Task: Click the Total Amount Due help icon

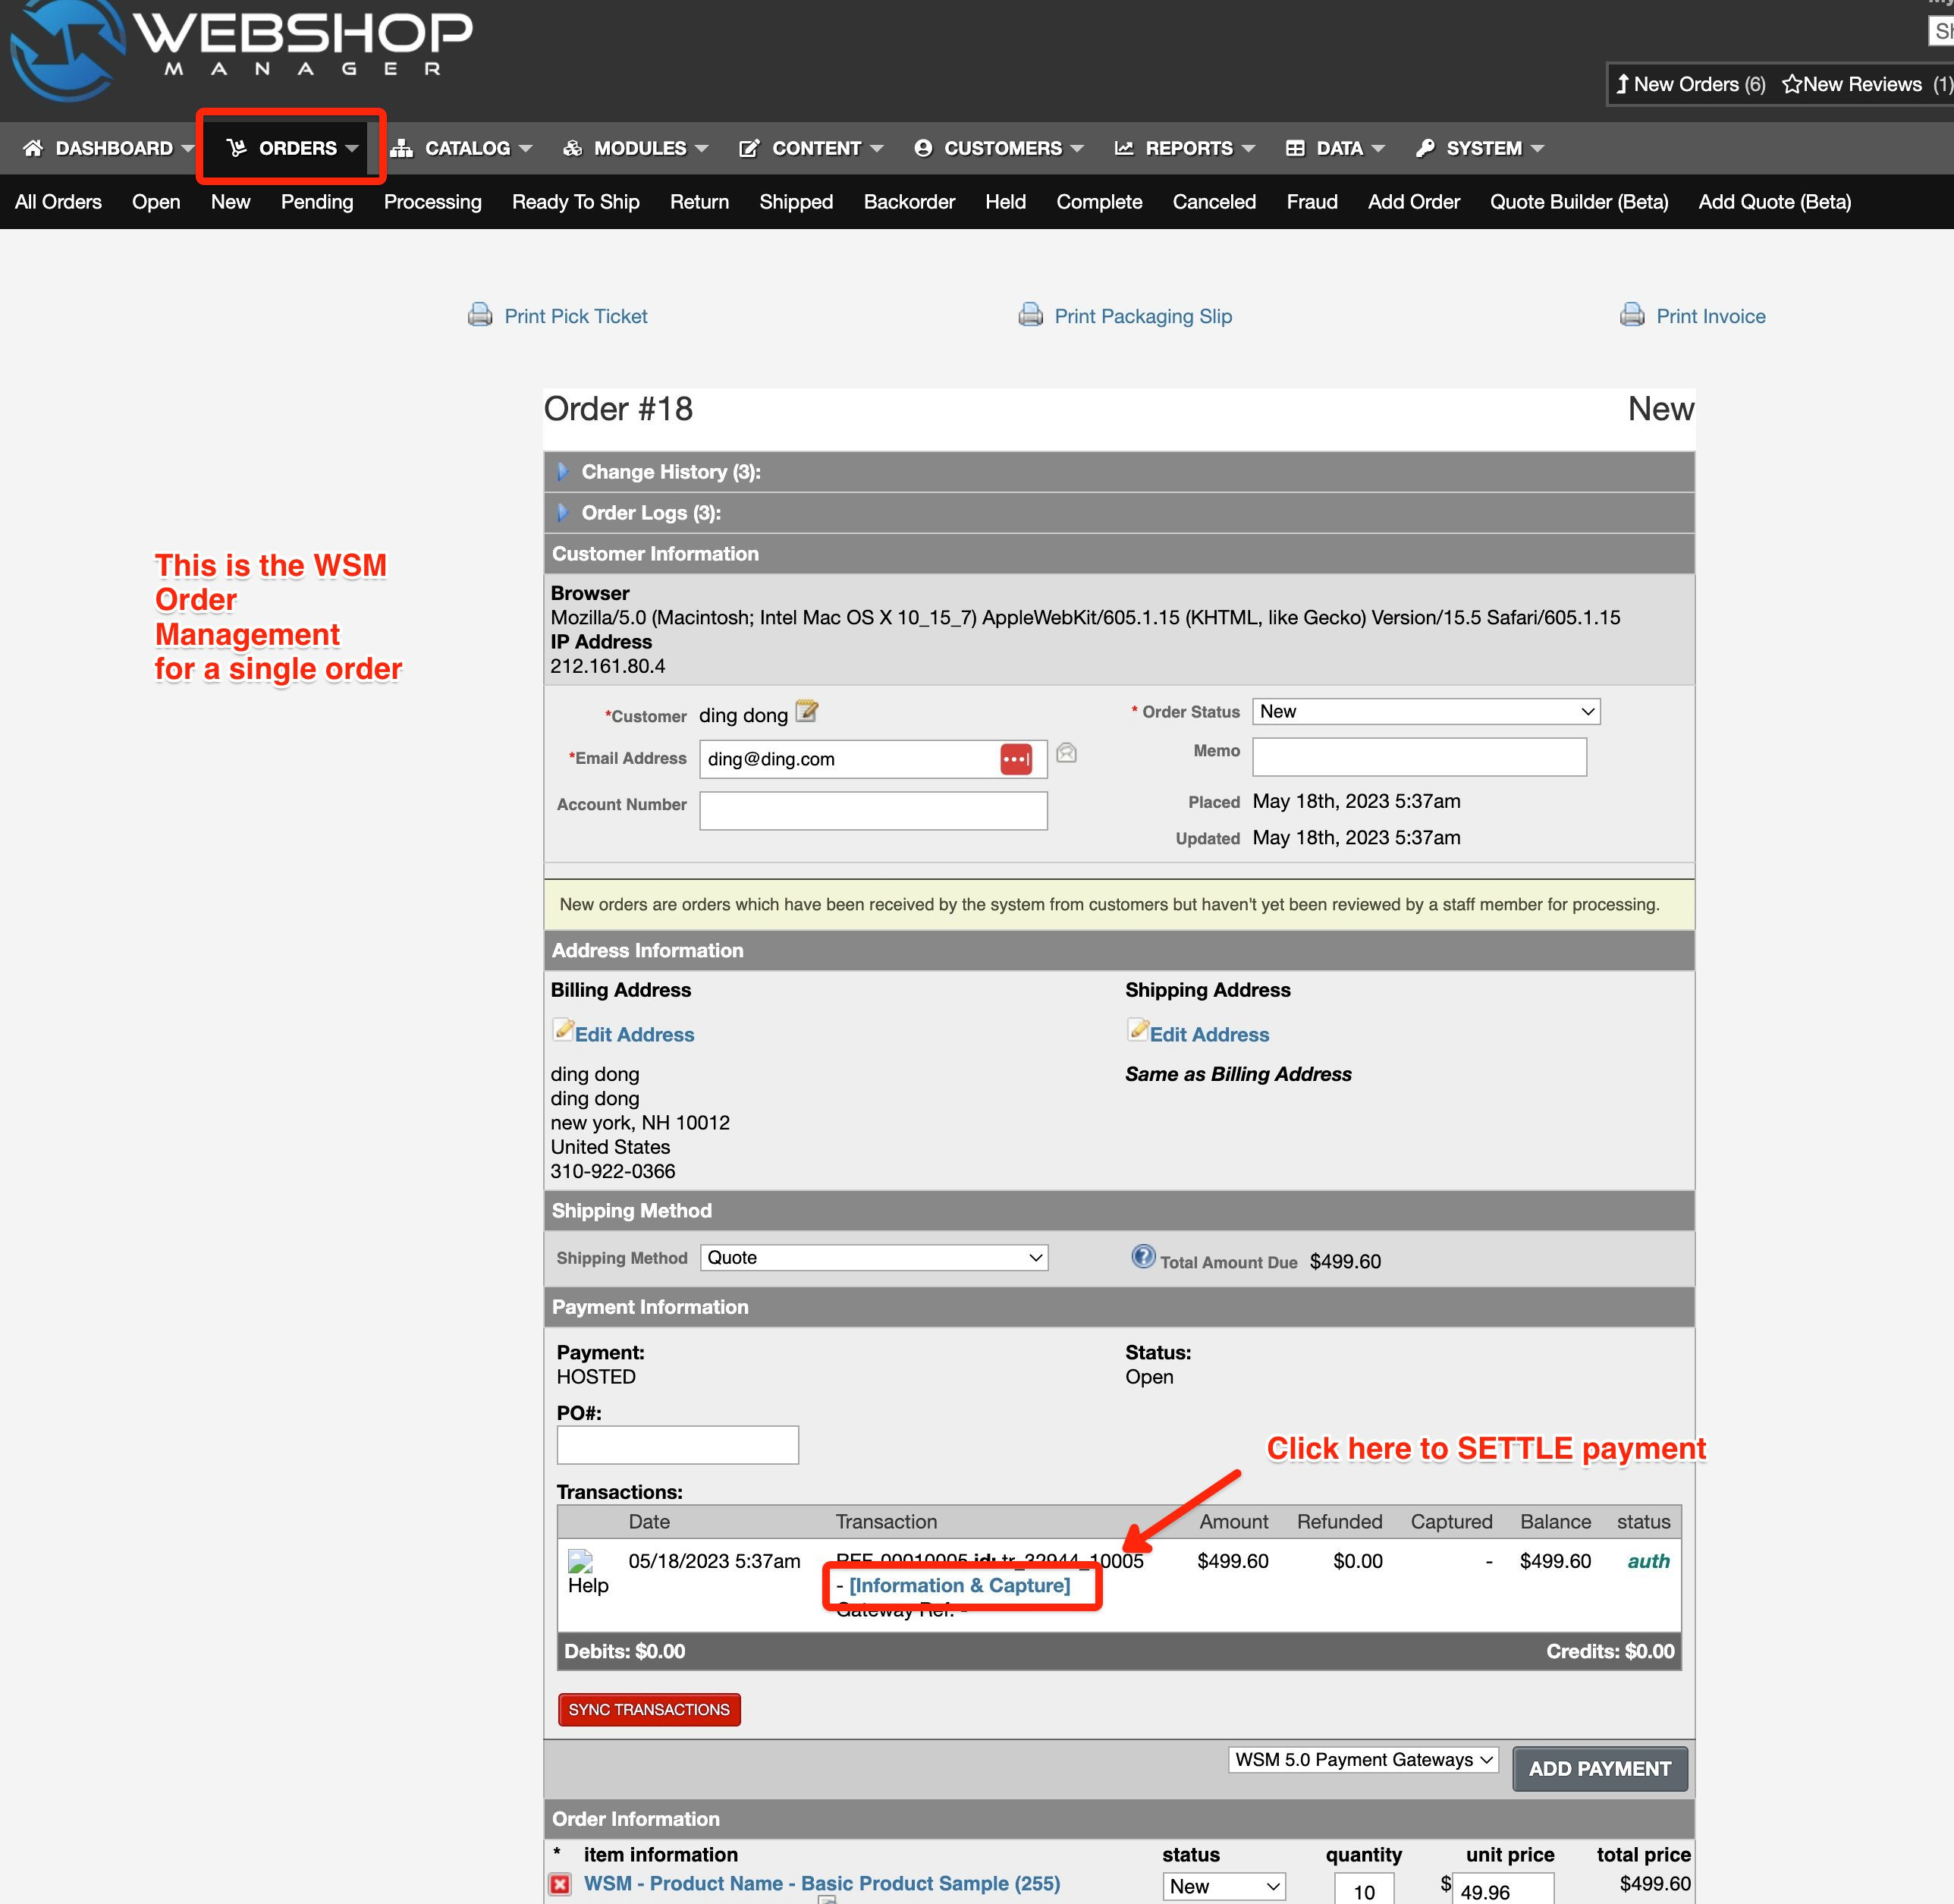Action: [1142, 1257]
